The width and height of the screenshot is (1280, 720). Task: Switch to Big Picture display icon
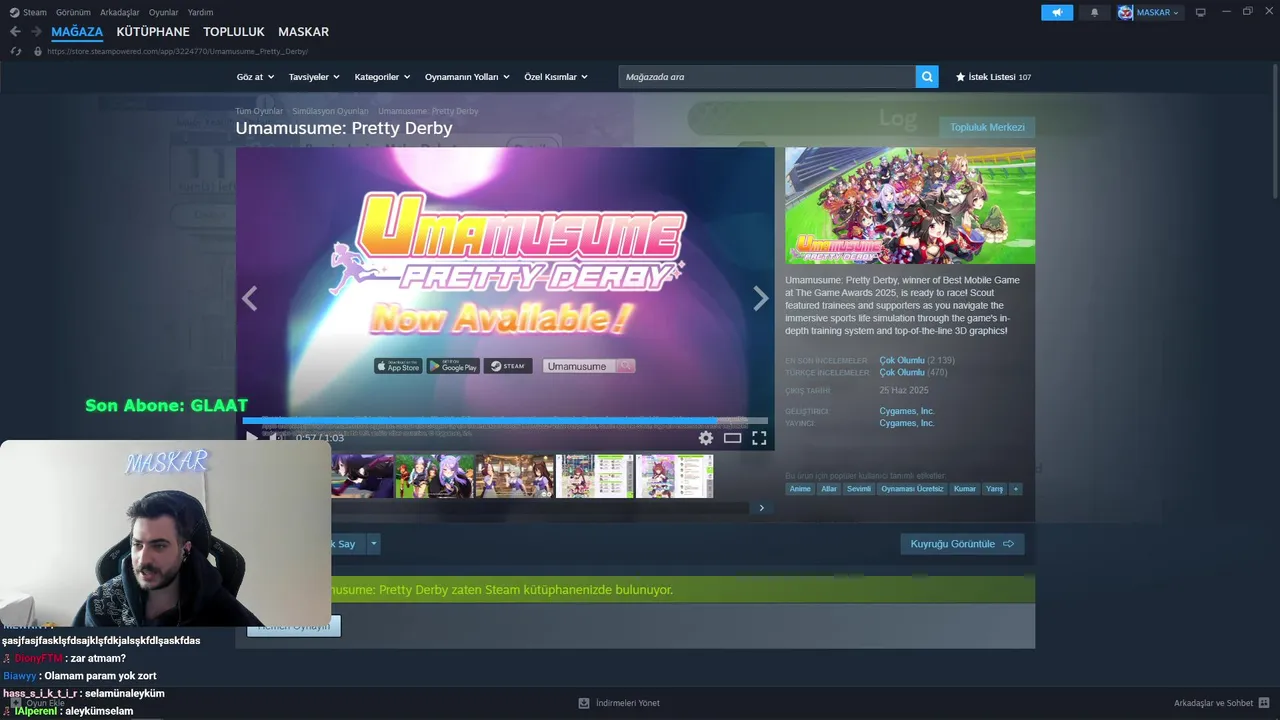coord(1201,12)
